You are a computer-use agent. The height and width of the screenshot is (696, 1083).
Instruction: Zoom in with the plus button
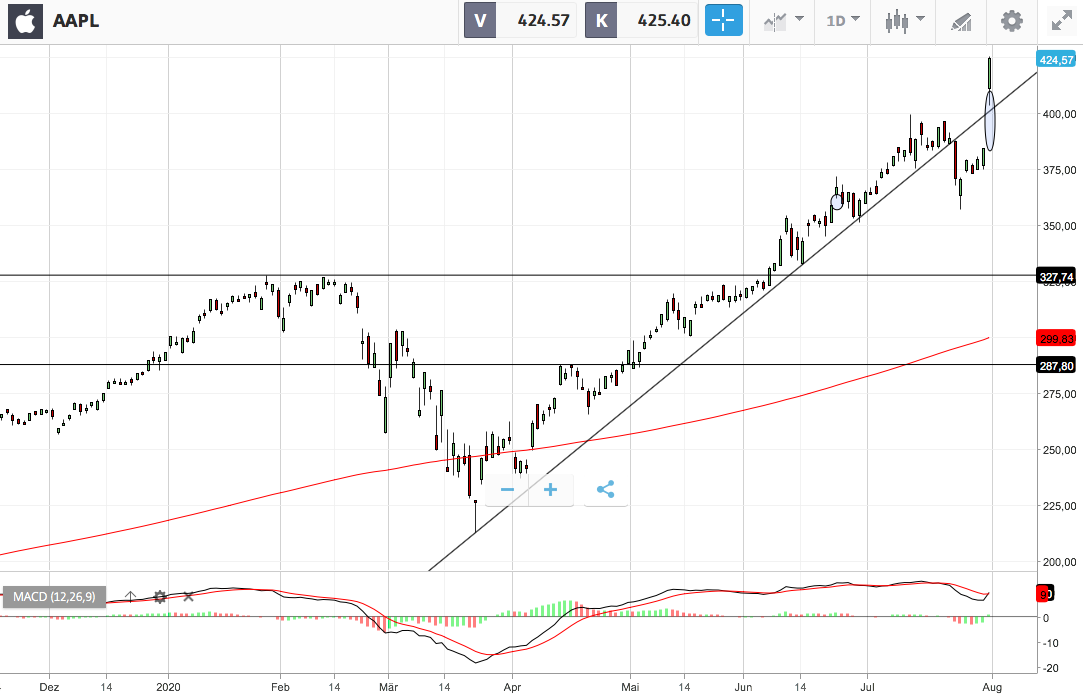[550, 490]
